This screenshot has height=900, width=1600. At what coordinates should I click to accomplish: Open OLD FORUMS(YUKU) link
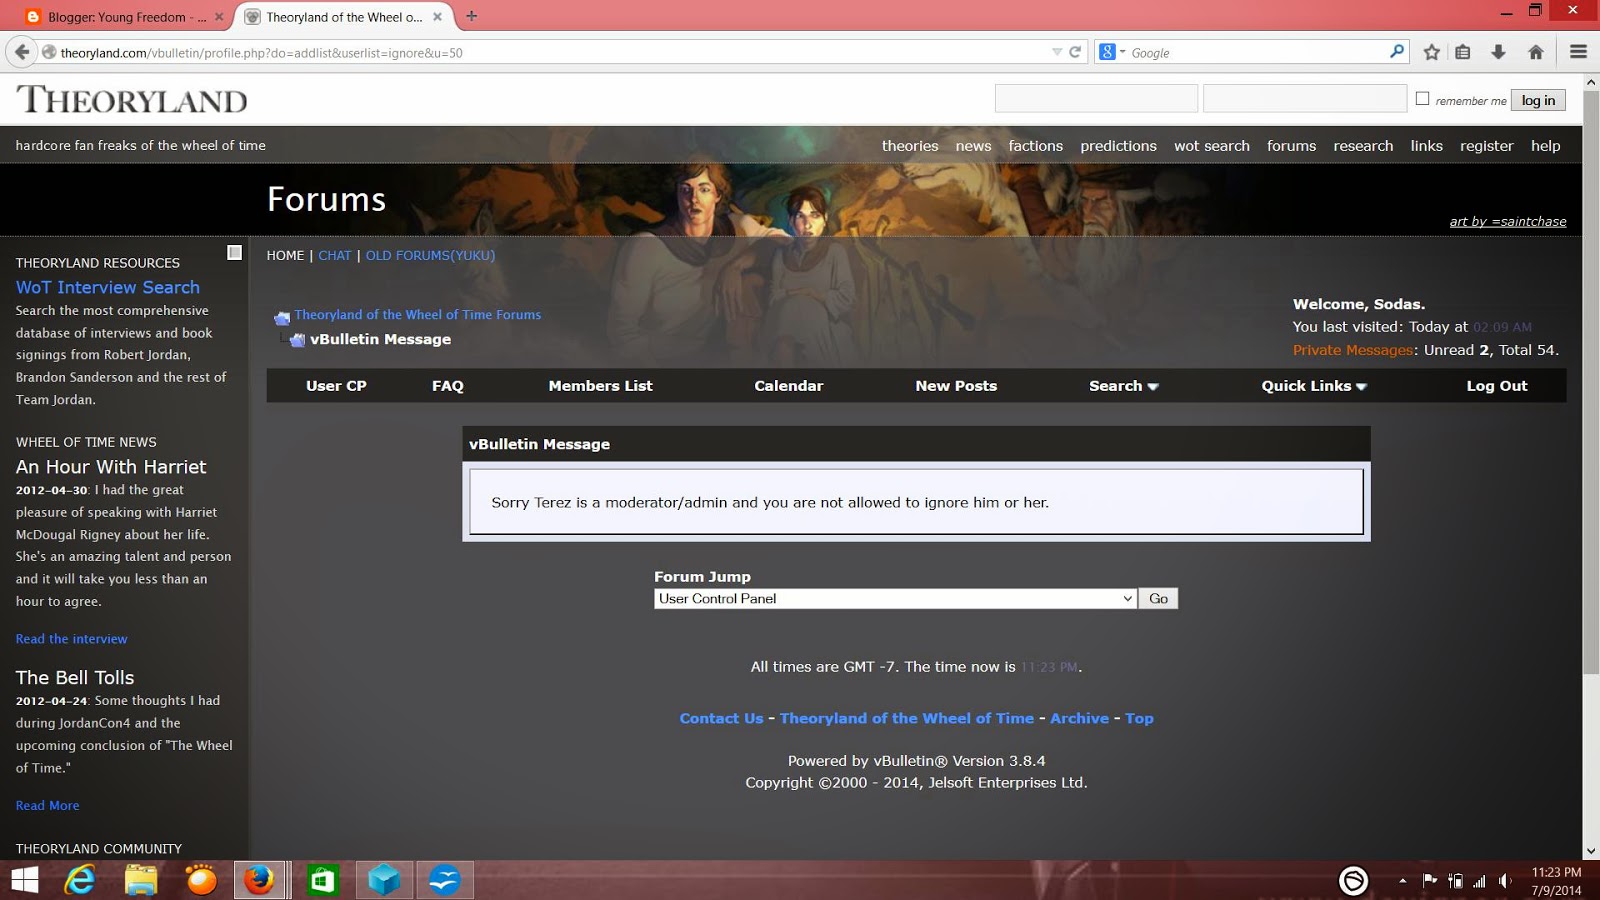point(430,255)
